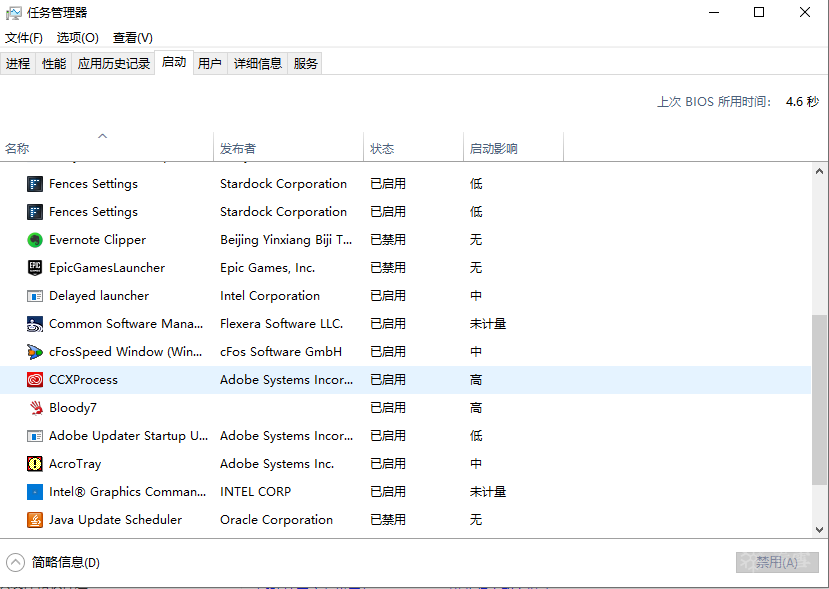This screenshot has width=829, height=589.
Task: Click the 高 impact value for Bloody7
Action: coord(476,408)
